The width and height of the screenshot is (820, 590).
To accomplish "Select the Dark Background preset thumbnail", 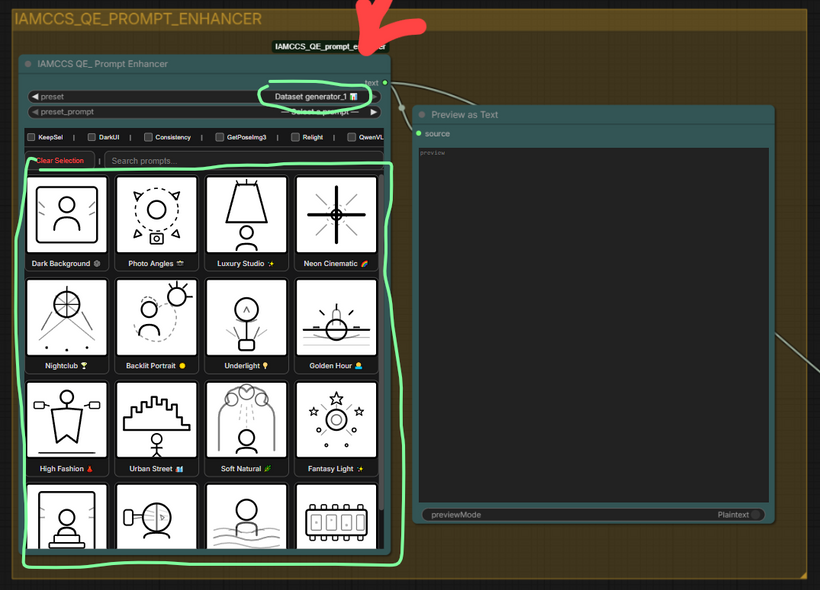I will [67, 215].
